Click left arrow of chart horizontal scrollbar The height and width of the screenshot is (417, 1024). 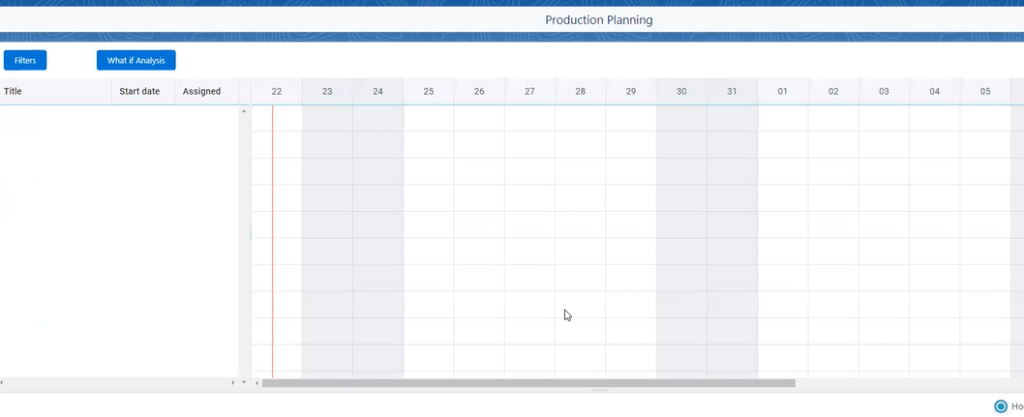257,383
